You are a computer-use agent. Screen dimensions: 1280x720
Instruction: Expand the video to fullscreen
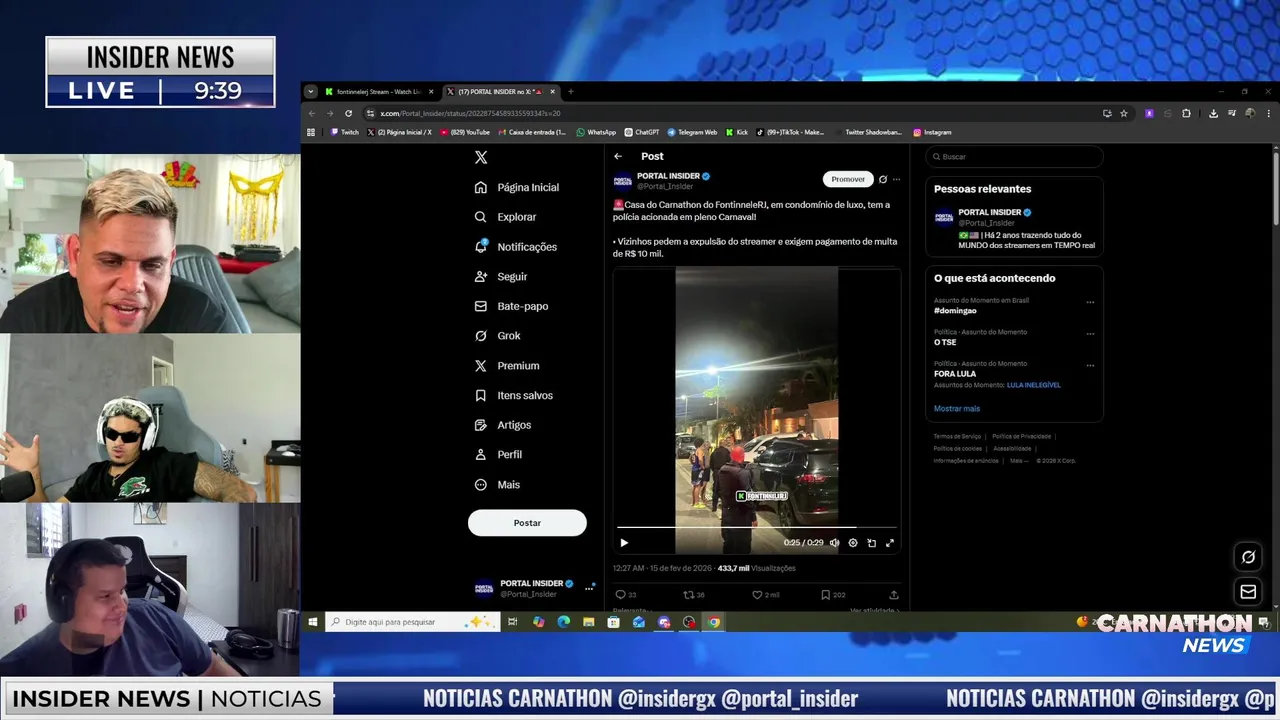890,543
